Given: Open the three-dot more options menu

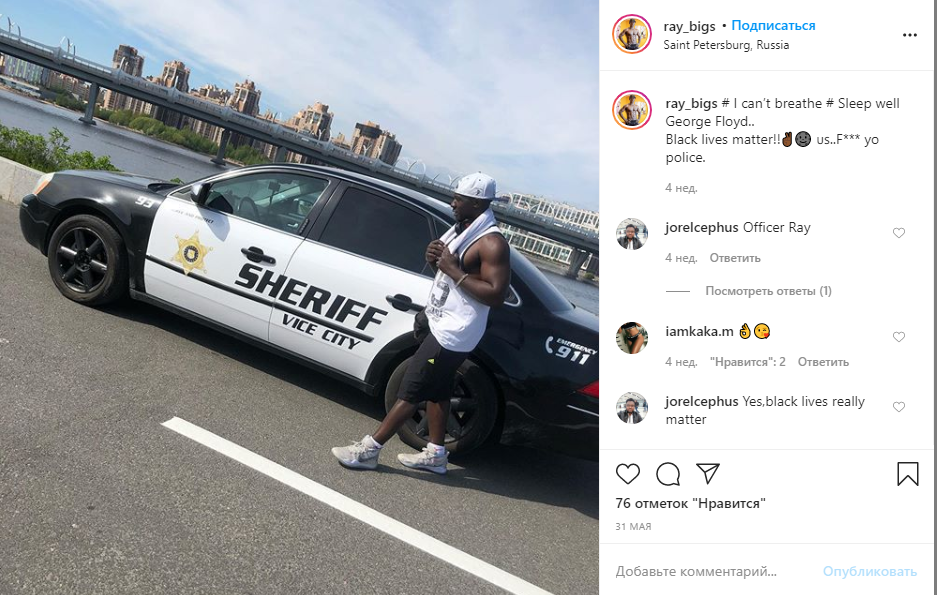Looking at the screenshot, I should click(x=910, y=35).
